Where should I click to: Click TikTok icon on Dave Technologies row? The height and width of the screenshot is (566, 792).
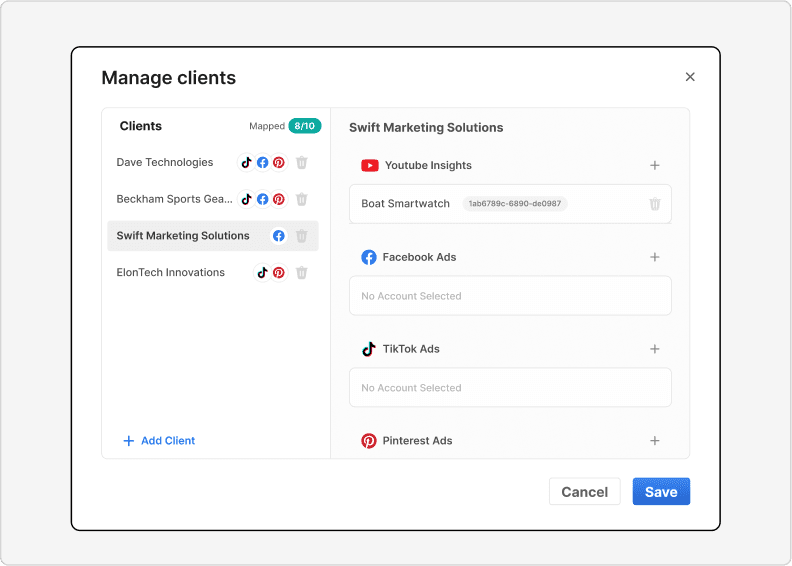click(246, 163)
